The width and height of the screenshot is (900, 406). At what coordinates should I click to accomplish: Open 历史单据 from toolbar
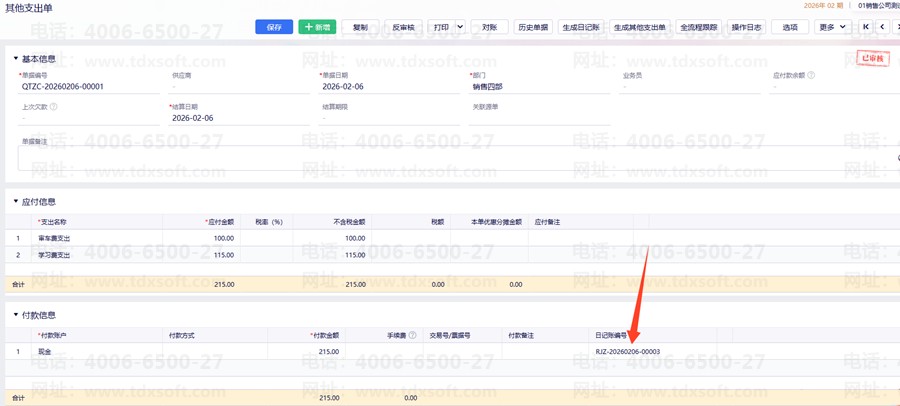[533, 27]
